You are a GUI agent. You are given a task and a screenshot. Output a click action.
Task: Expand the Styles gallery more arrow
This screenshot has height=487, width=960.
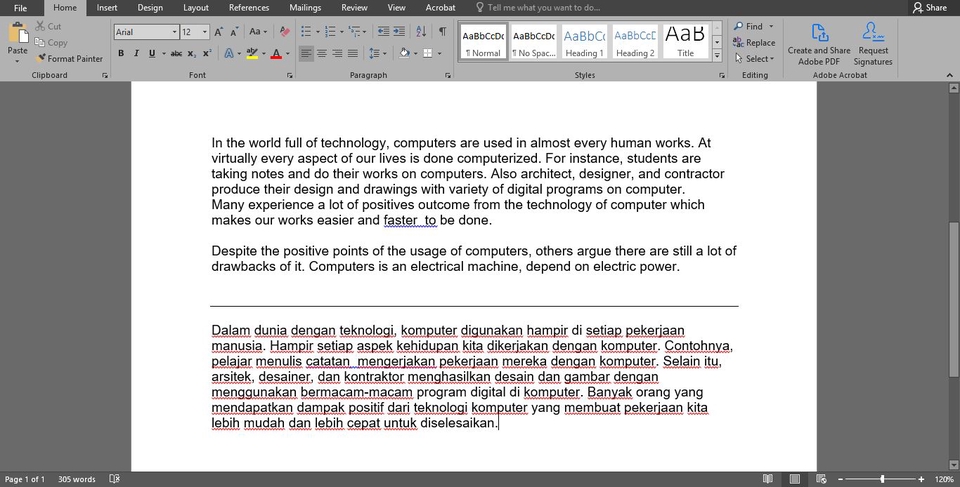(x=718, y=56)
